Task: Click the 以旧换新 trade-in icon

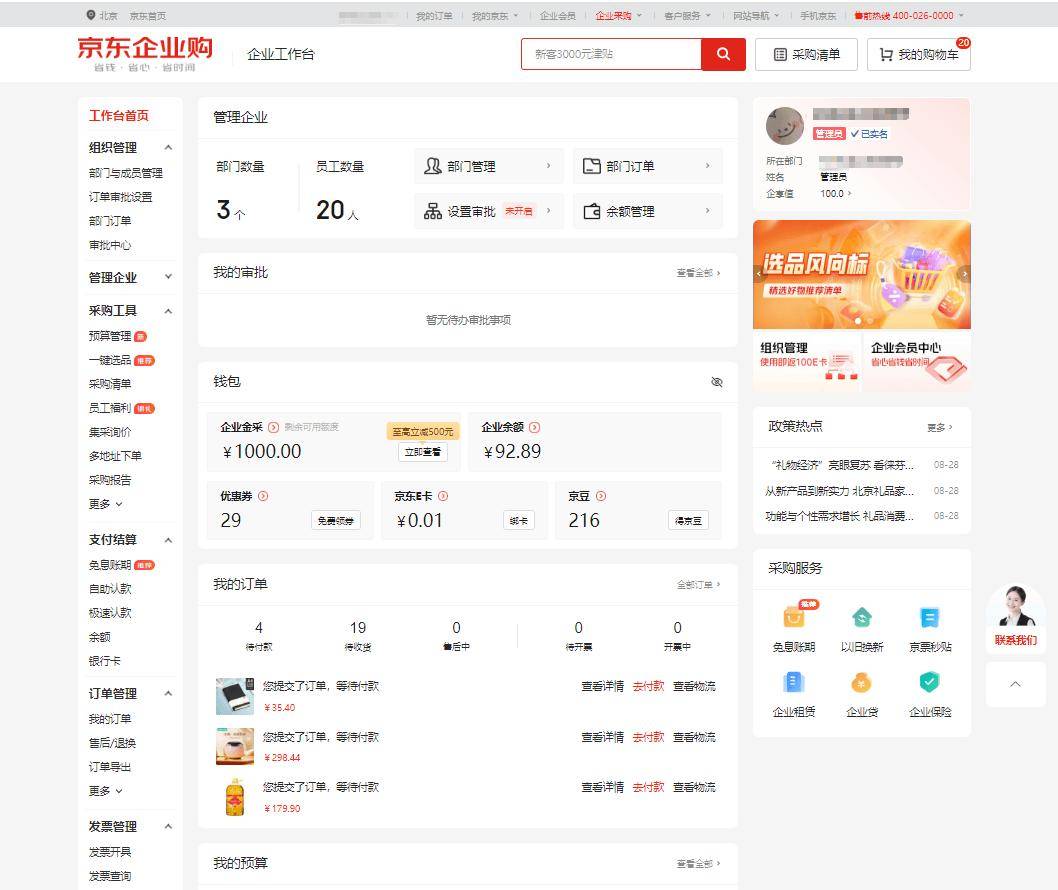Action: pyautogui.click(x=862, y=617)
